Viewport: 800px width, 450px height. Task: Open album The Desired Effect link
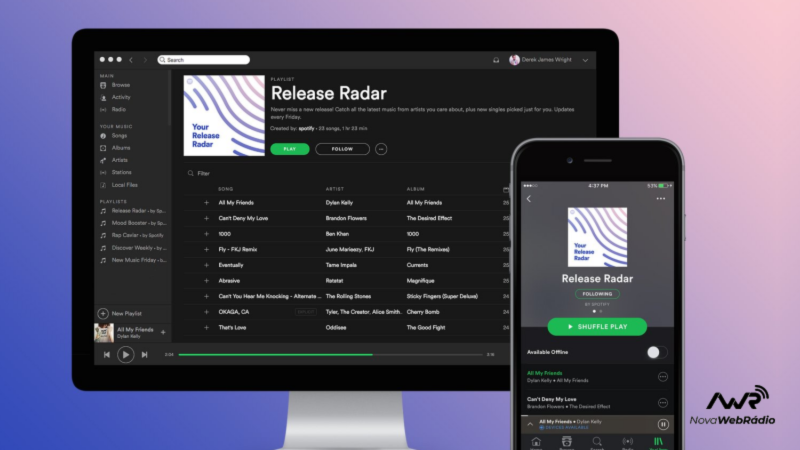click(429, 218)
